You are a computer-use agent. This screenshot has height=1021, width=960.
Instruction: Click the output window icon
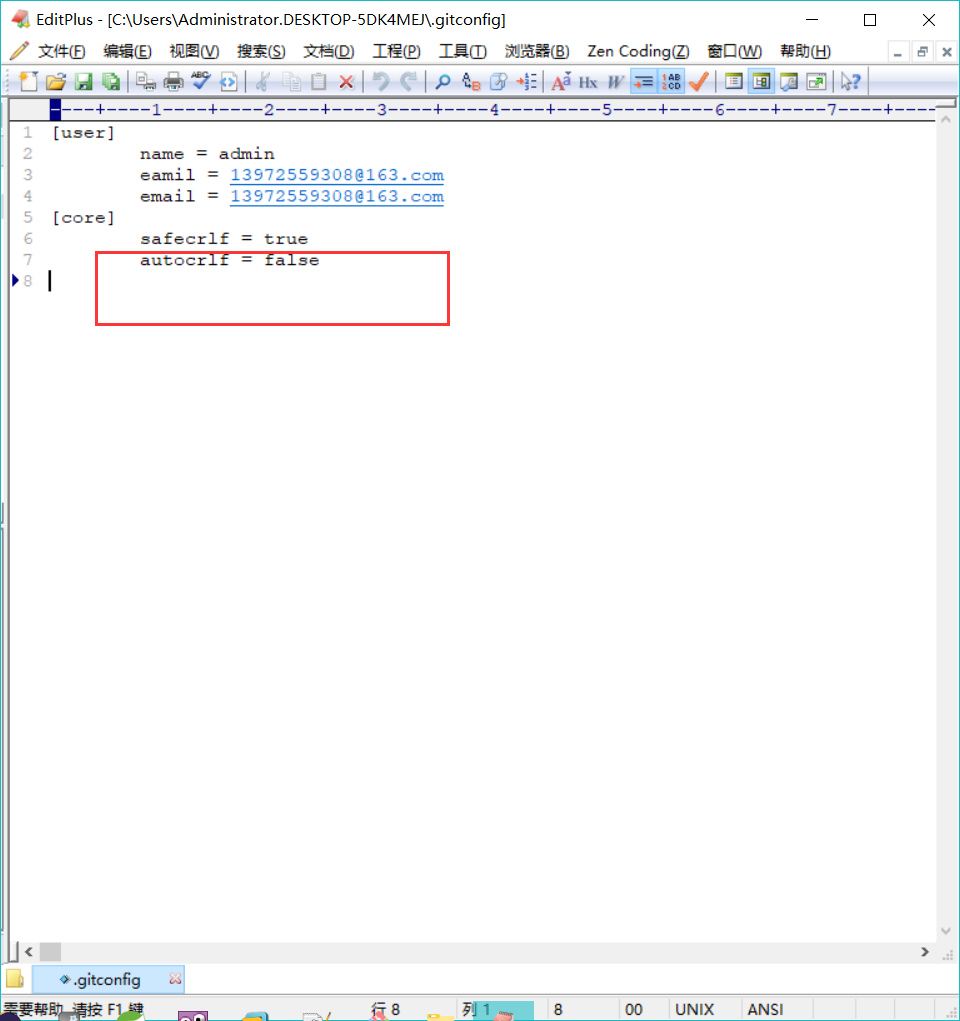789,81
